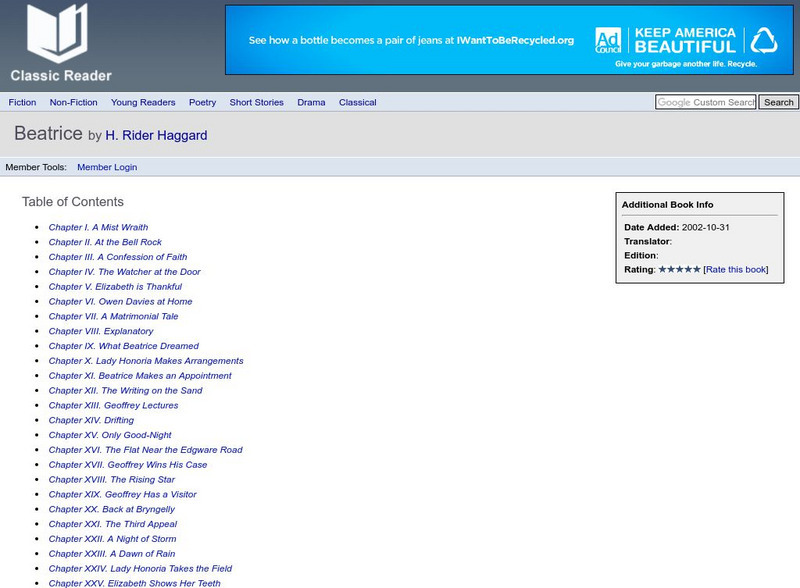
Task: Open Chapter XVIII. The Rising Star
Action: [x=112, y=479]
